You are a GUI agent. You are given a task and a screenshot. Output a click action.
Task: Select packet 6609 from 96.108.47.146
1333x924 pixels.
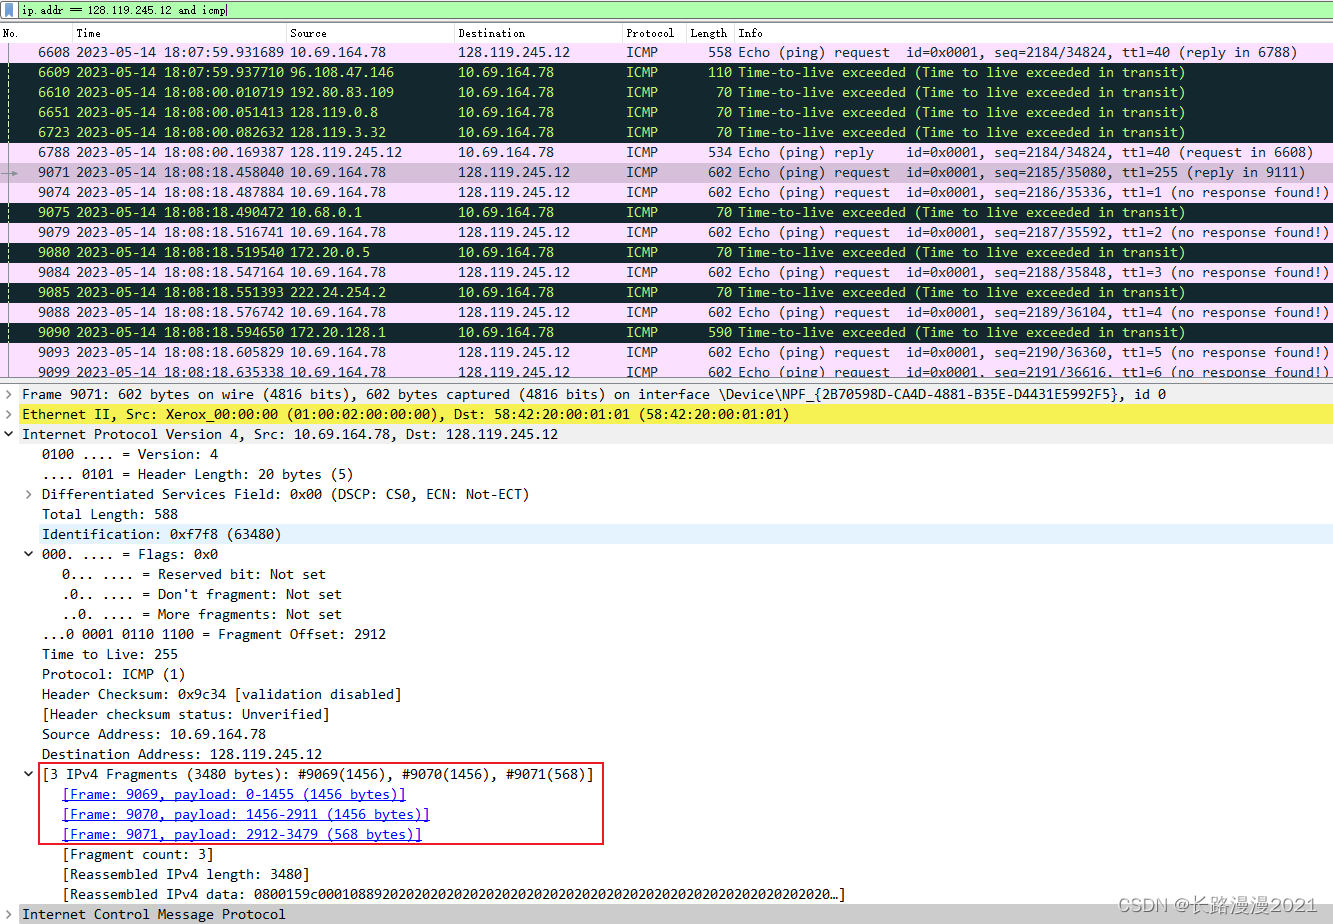(x=666, y=72)
